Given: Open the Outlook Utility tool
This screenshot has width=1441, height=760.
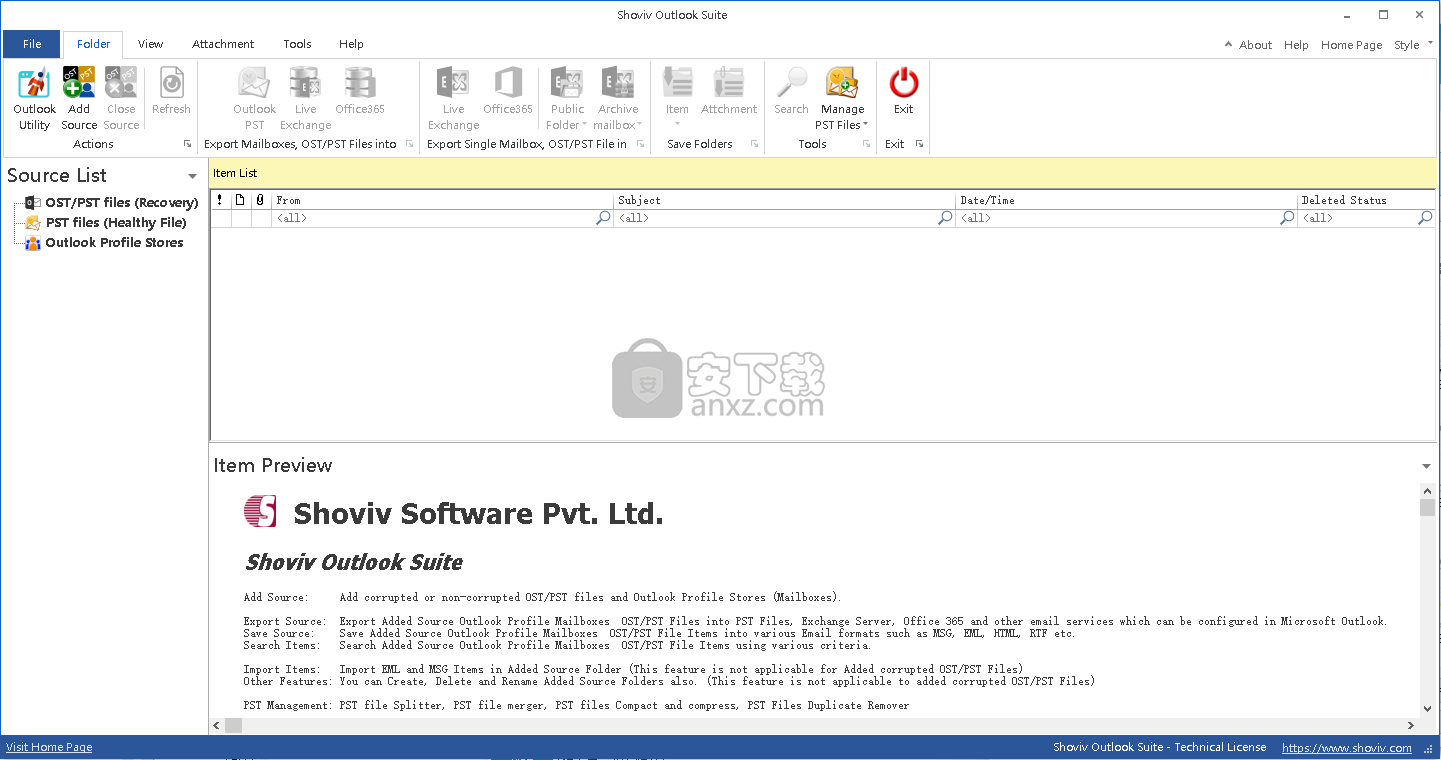Looking at the screenshot, I should 34,98.
